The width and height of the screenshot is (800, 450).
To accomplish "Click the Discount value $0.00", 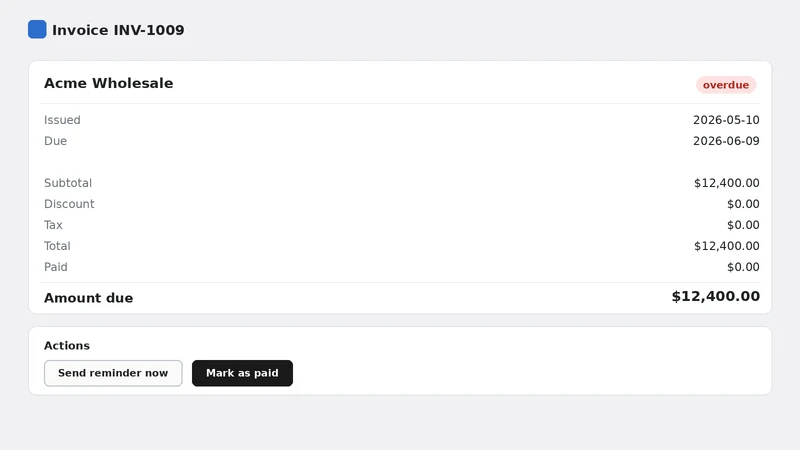I will (743, 204).
